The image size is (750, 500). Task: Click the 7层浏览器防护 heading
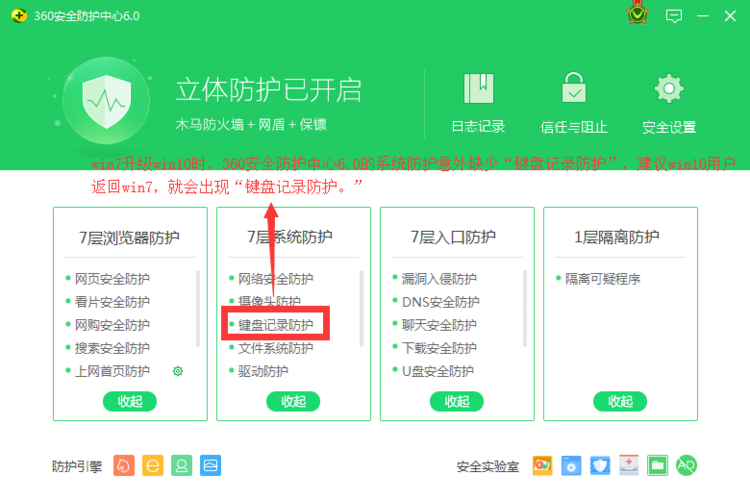point(129,237)
